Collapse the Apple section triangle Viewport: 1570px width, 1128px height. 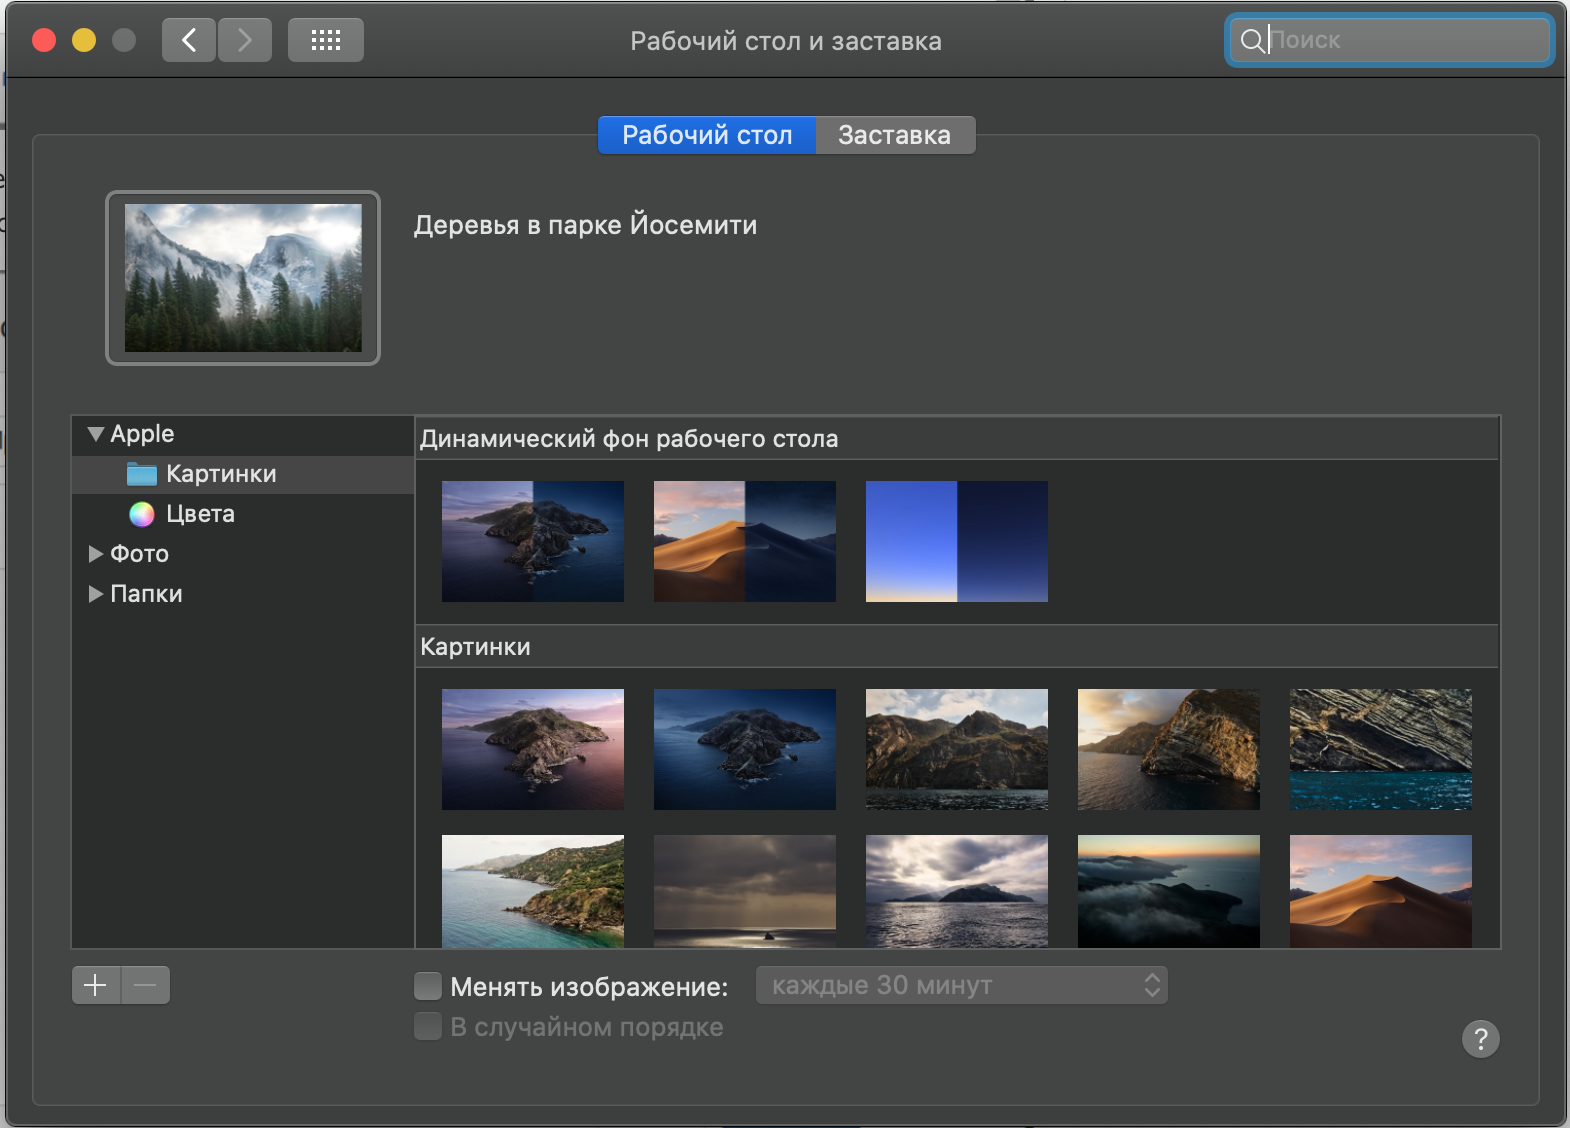(96, 434)
